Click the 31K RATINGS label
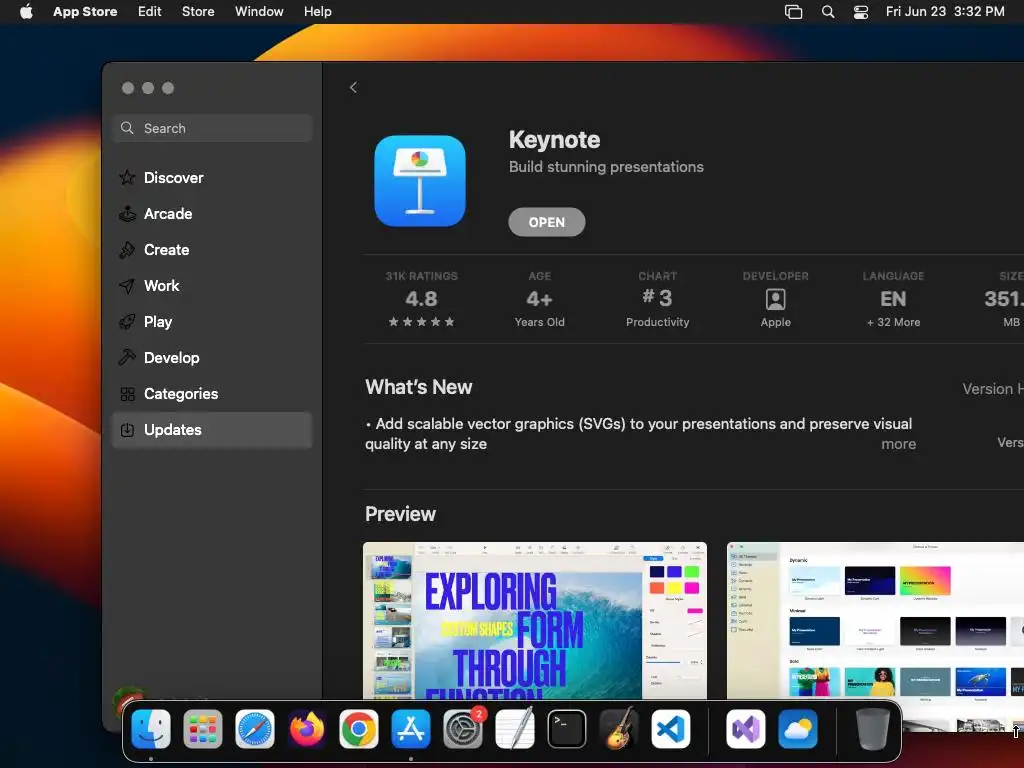The height and width of the screenshot is (768, 1024). pyautogui.click(x=421, y=276)
